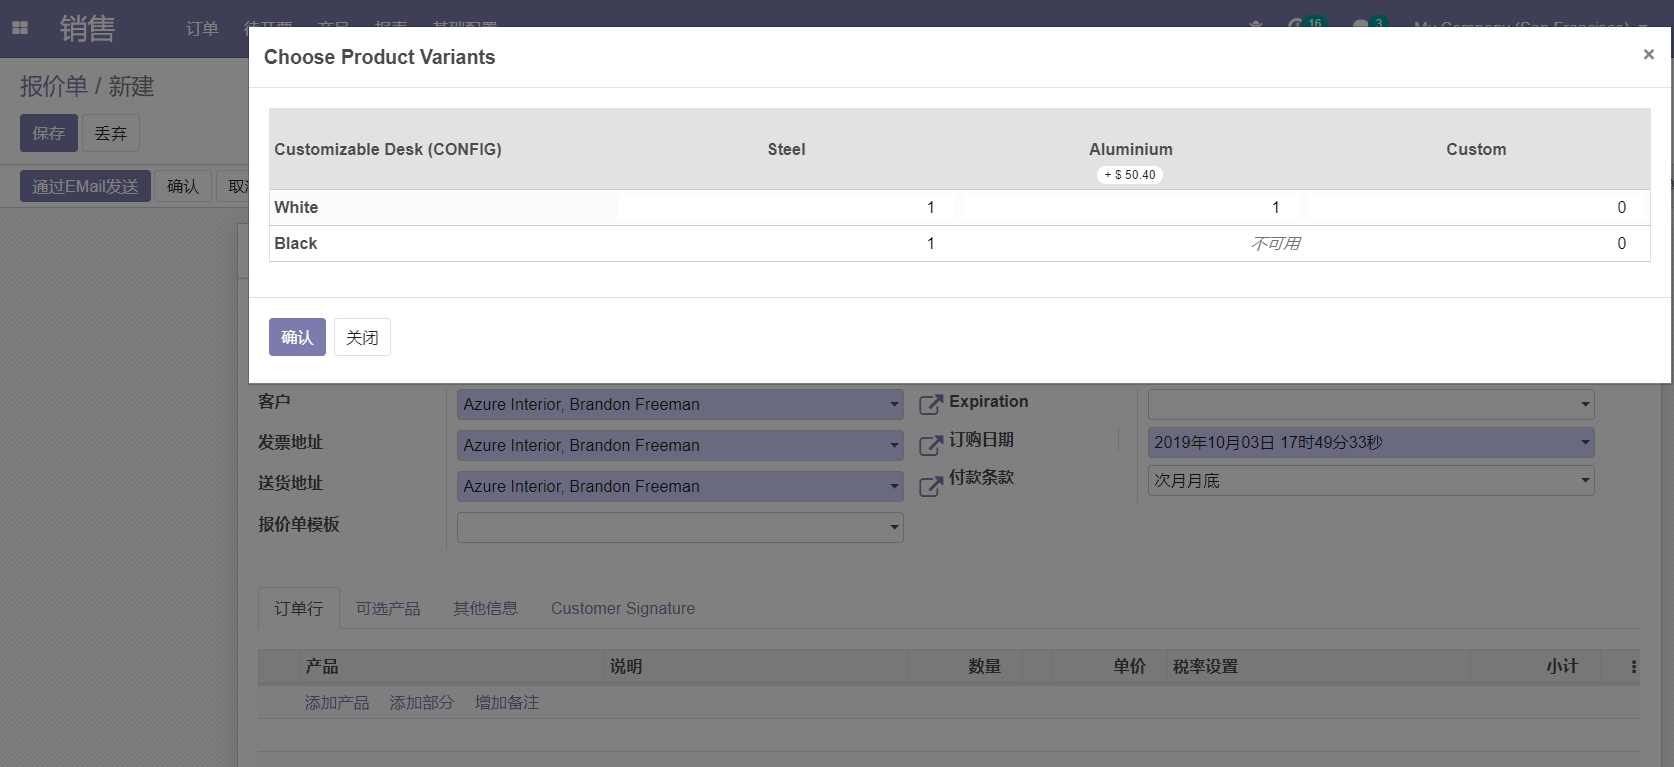1674x767 pixels.
Task: Edit the White Steel quantity field
Action: (x=786, y=208)
